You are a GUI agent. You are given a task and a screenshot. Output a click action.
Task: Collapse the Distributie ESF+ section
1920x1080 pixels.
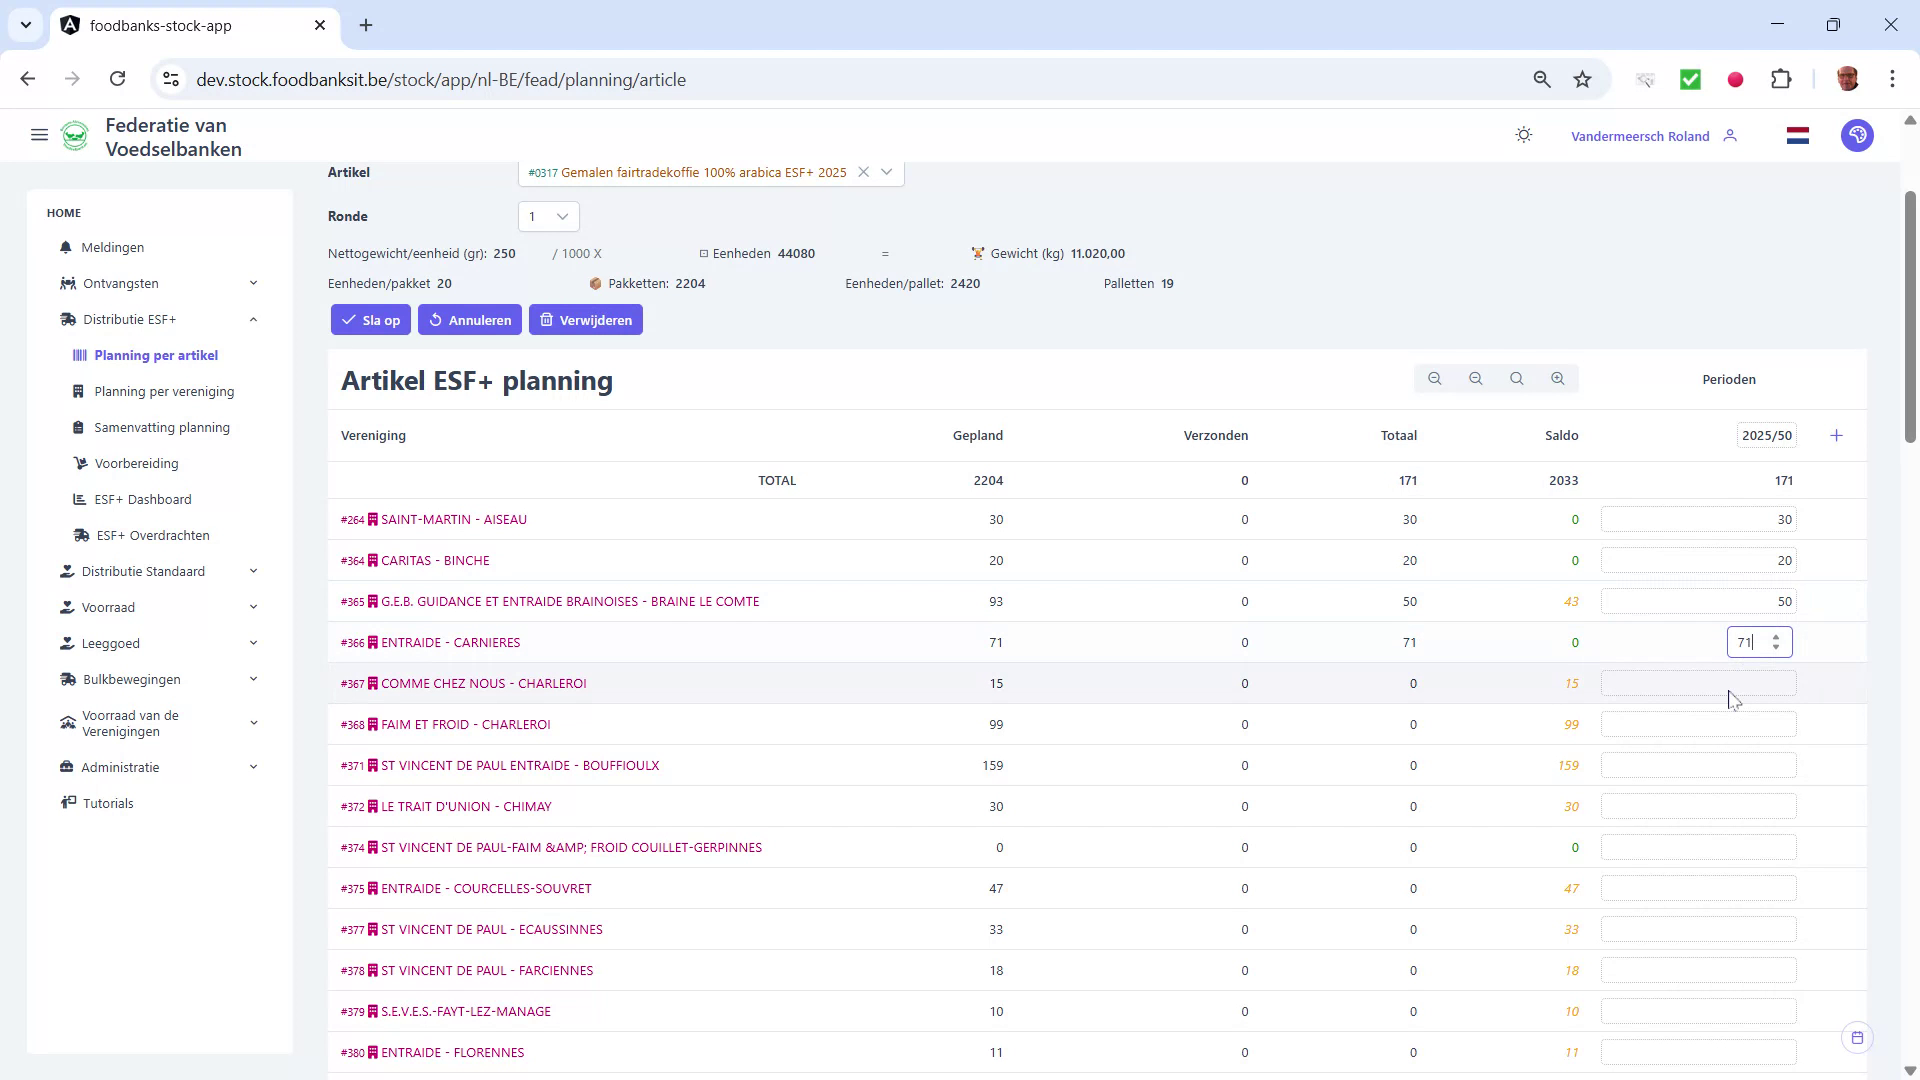(253, 319)
